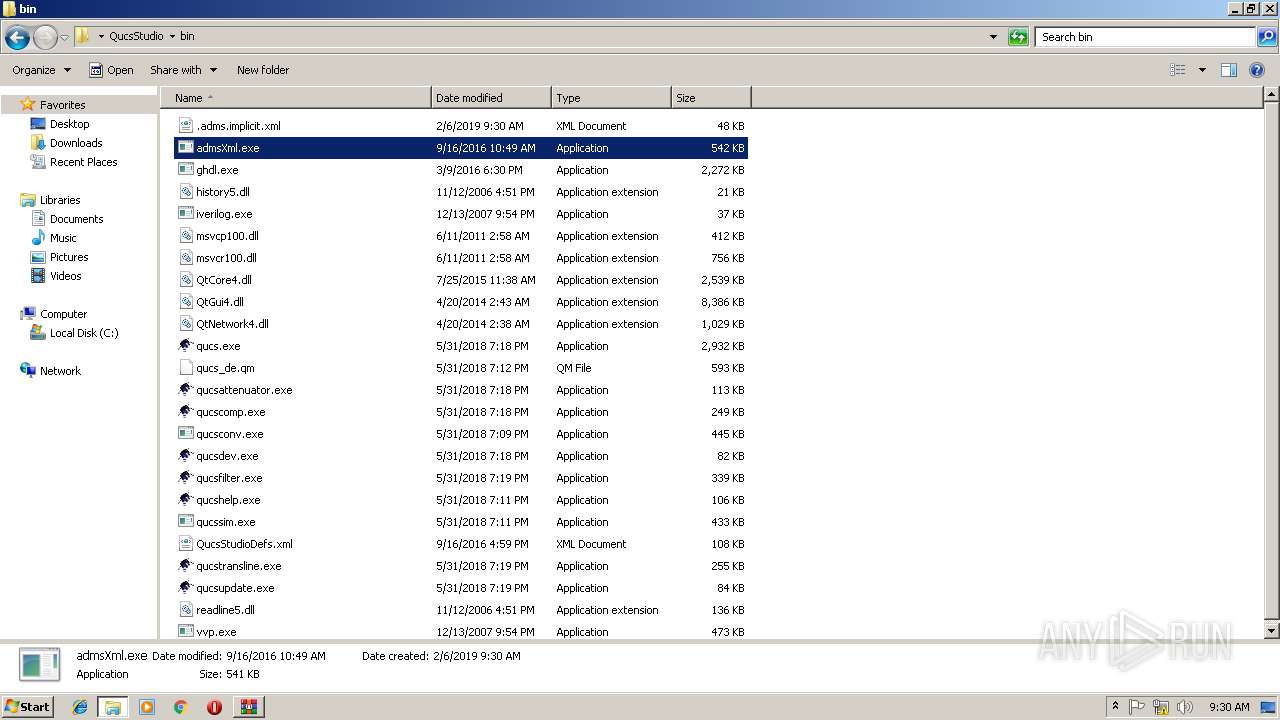Image resolution: width=1280 pixels, height=720 pixels.
Task: Click the Back navigation arrow
Action: (x=17, y=37)
